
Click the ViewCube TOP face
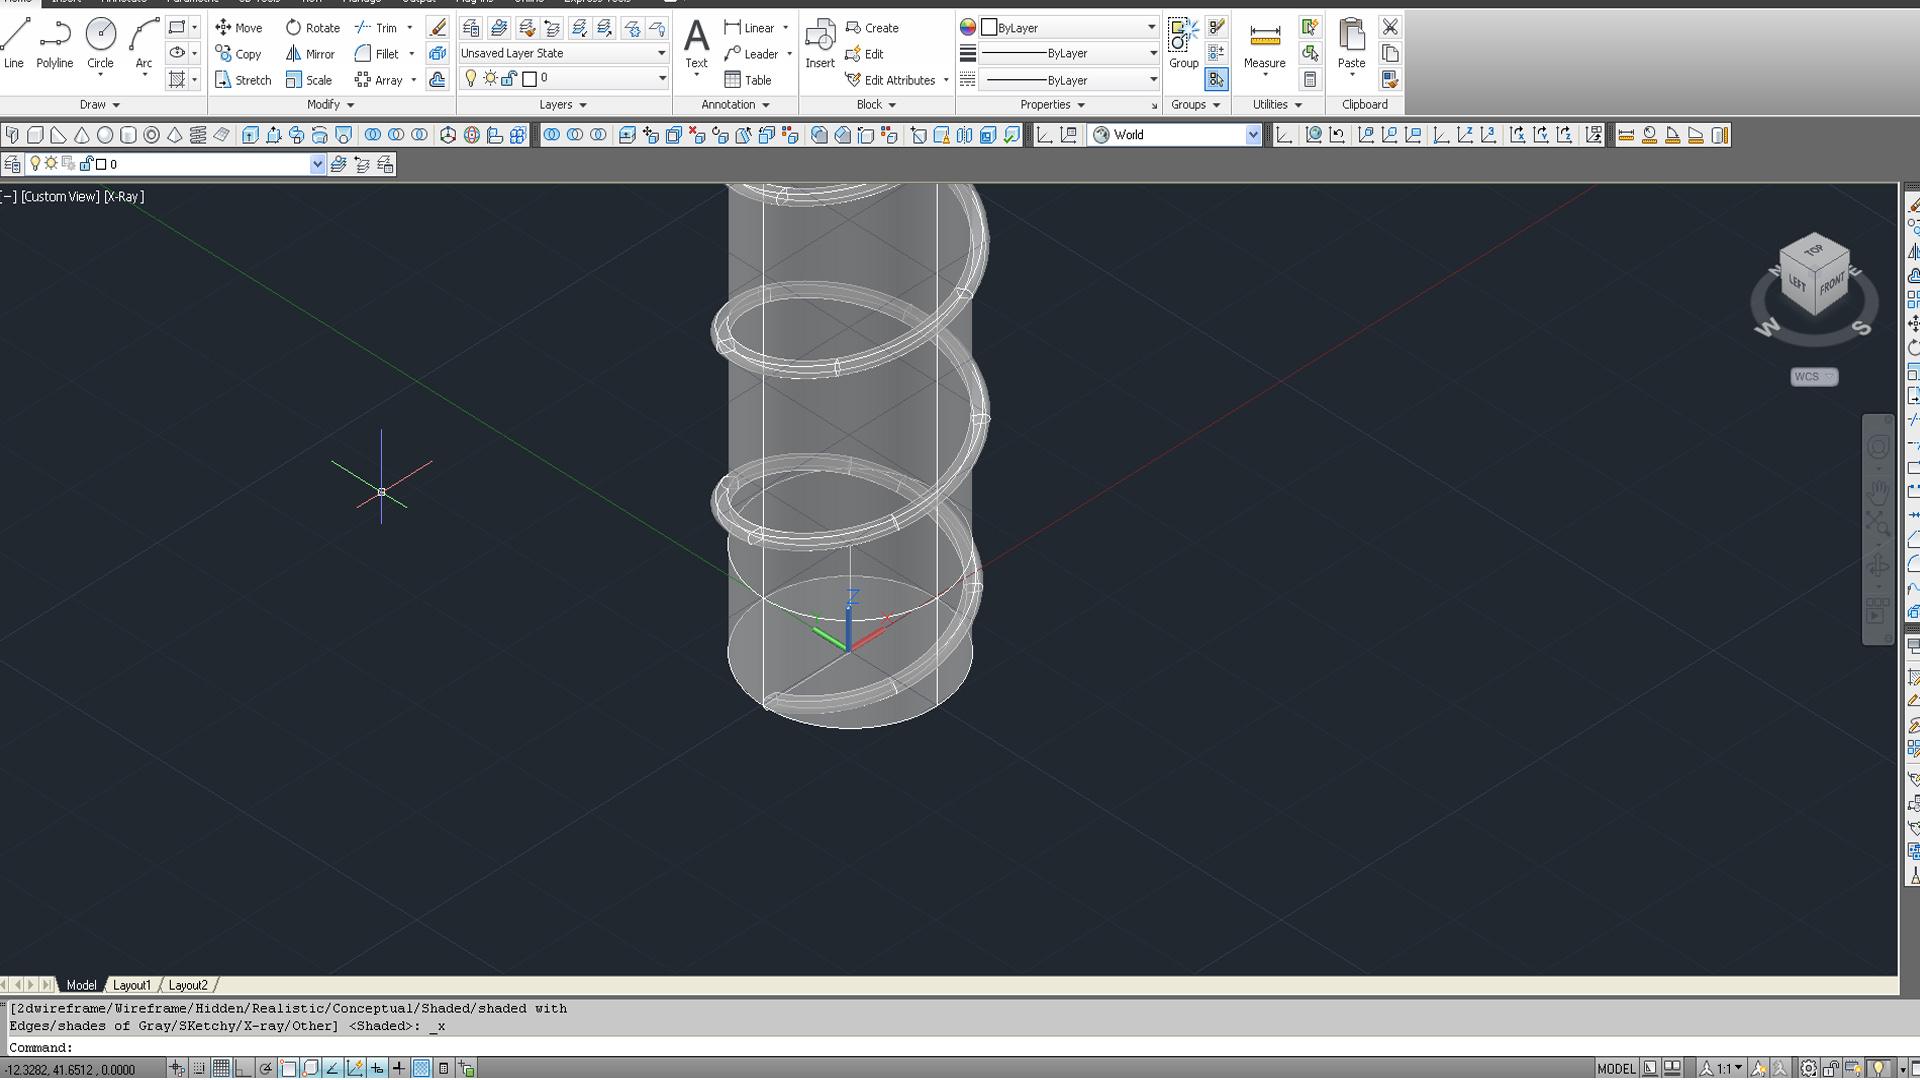pyautogui.click(x=1813, y=250)
